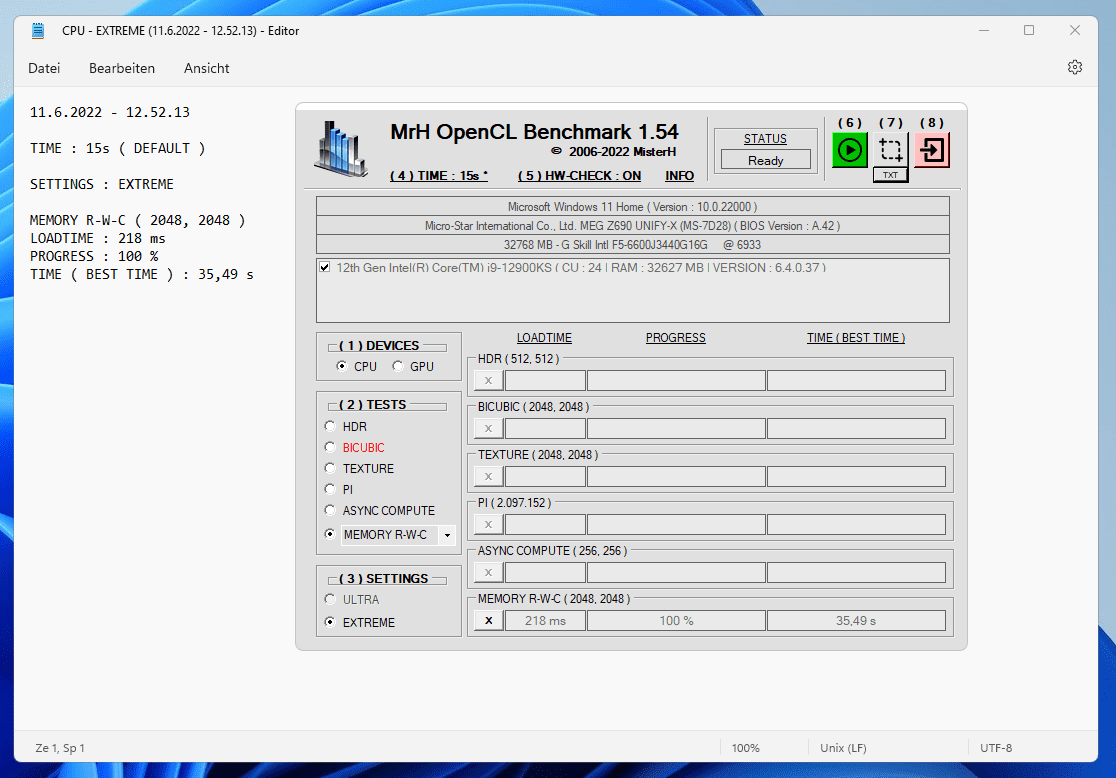
Task: Click the SETTINGS : EXTREME text line in editor
Action: click(102, 184)
